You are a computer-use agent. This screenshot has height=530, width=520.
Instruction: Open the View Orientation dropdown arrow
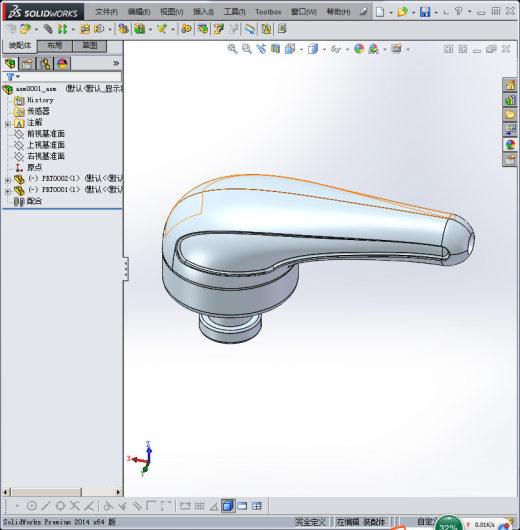(301, 50)
